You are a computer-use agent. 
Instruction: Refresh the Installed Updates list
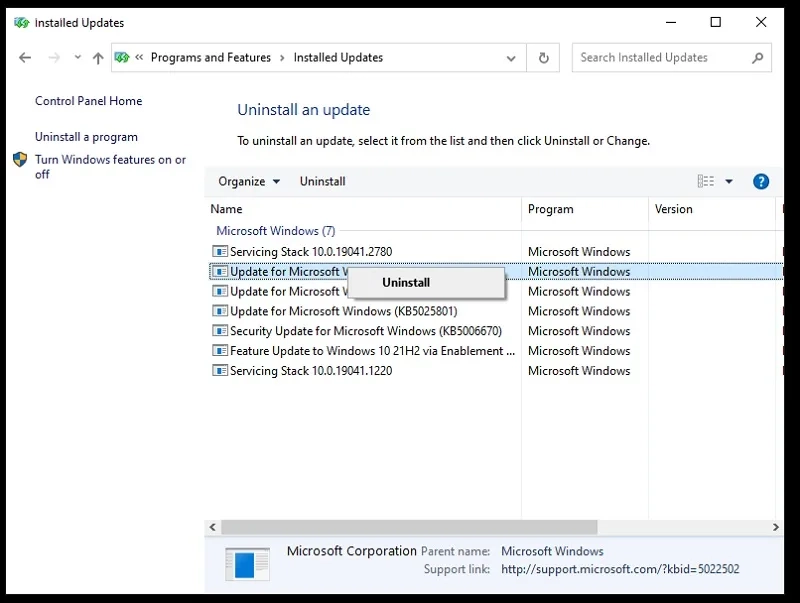click(x=543, y=58)
